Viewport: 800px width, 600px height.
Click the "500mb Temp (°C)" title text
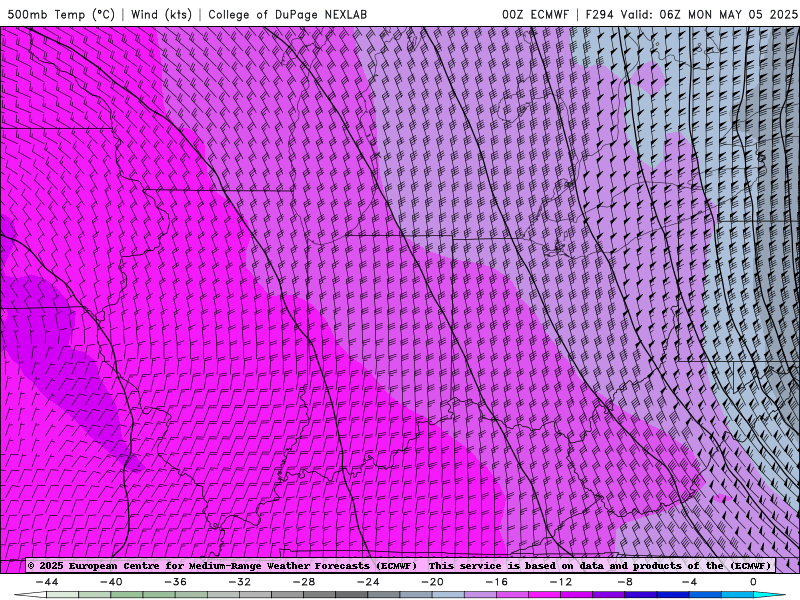(x=61, y=14)
